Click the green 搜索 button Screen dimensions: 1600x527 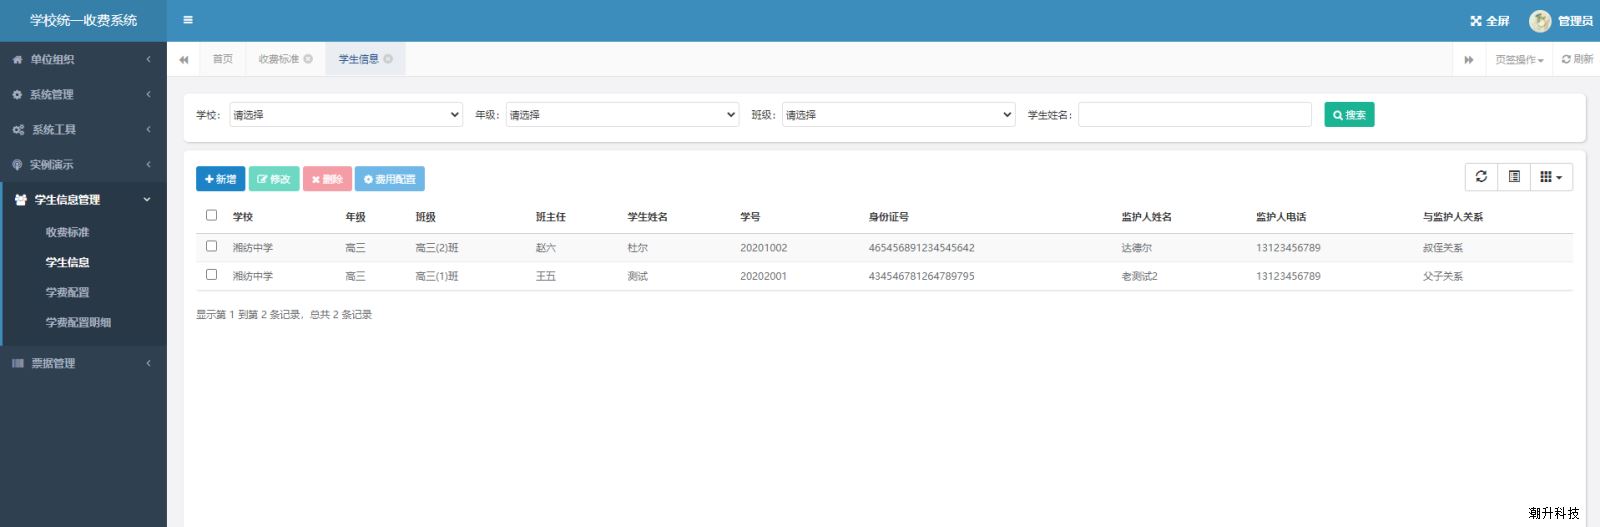click(x=1349, y=115)
